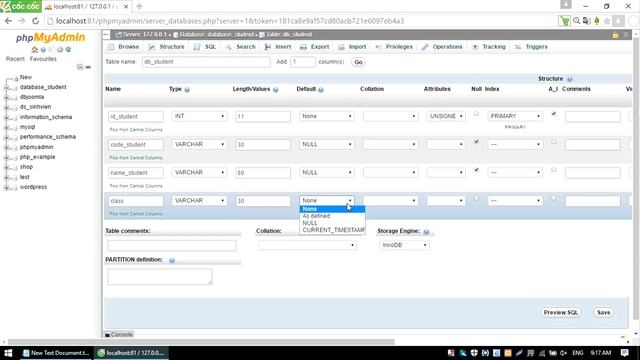Click the Table name input field
Screen dimensions: 640x360
tap(206, 62)
